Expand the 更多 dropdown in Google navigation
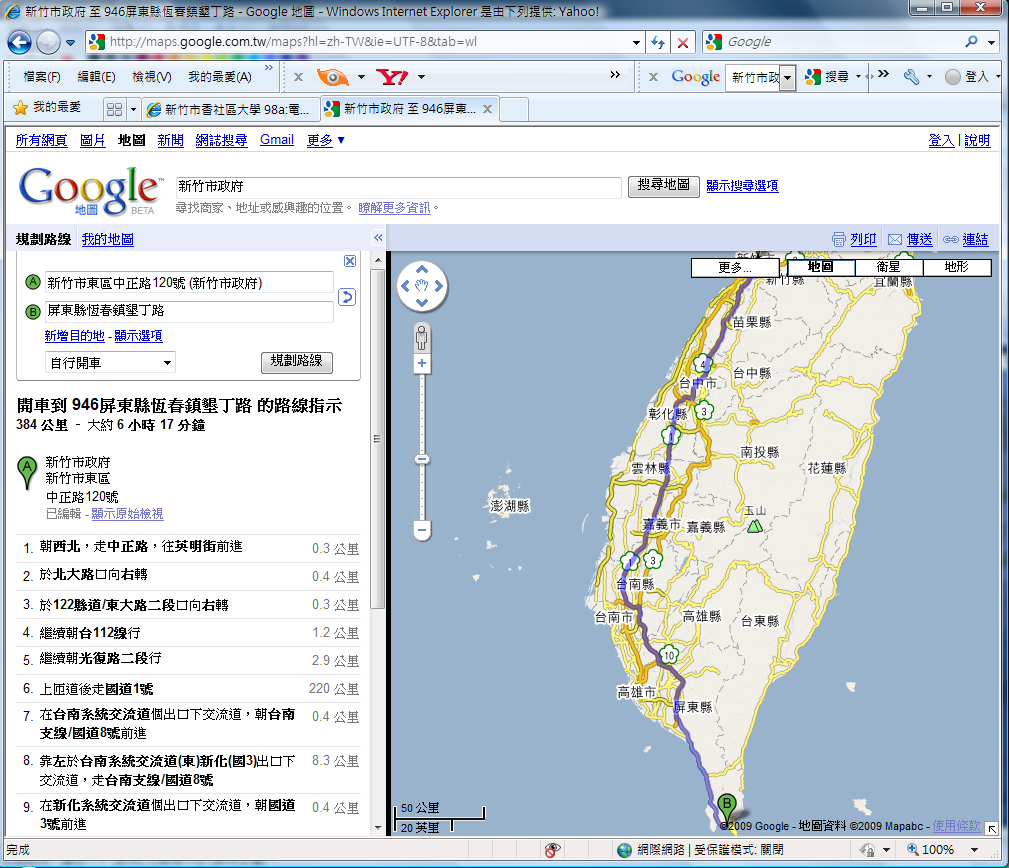 pos(326,140)
